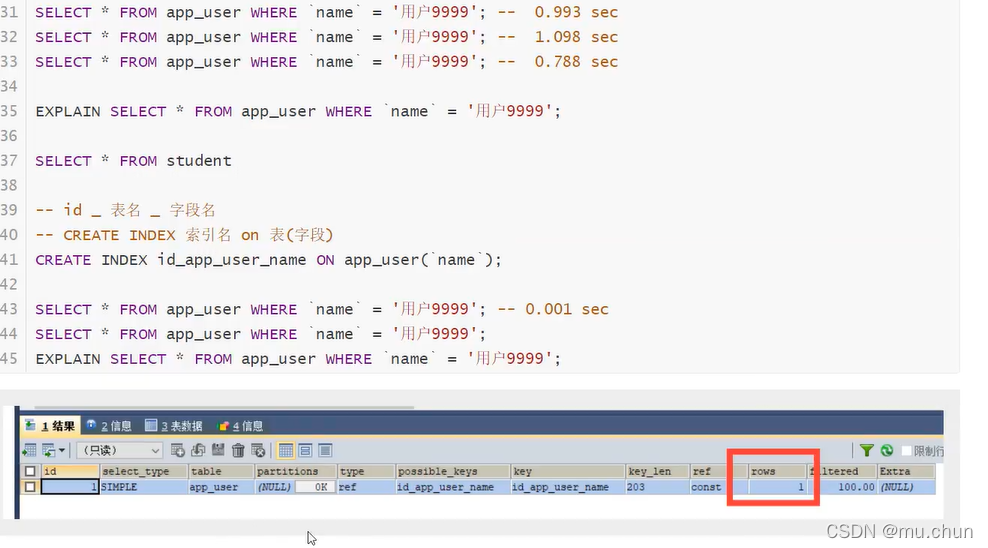Click the rows column header
The image size is (988, 548).
click(x=778, y=471)
